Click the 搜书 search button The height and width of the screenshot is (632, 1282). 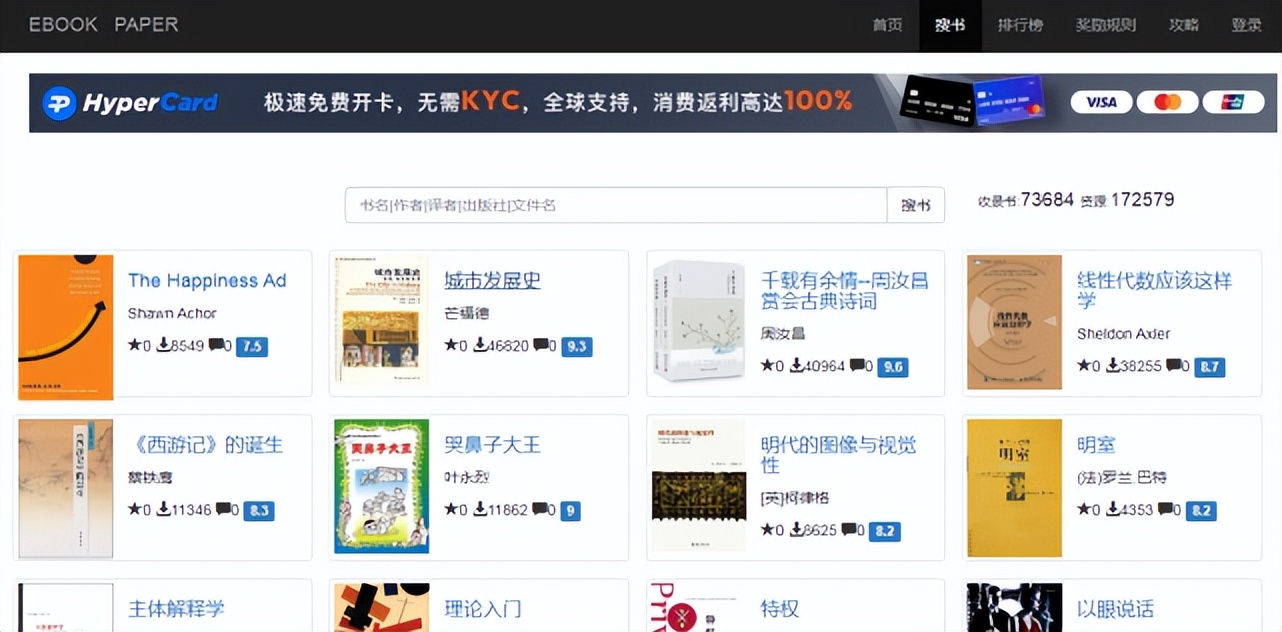tap(916, 205)
